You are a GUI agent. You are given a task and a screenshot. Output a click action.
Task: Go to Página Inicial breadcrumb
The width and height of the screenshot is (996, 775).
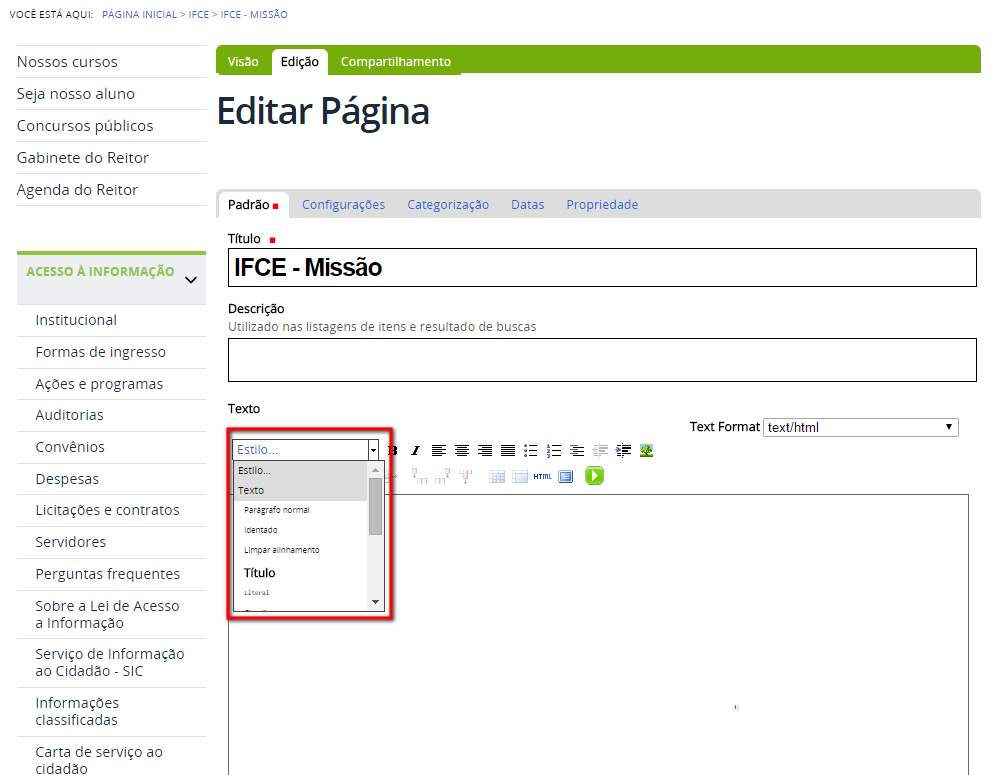(139, 15)
